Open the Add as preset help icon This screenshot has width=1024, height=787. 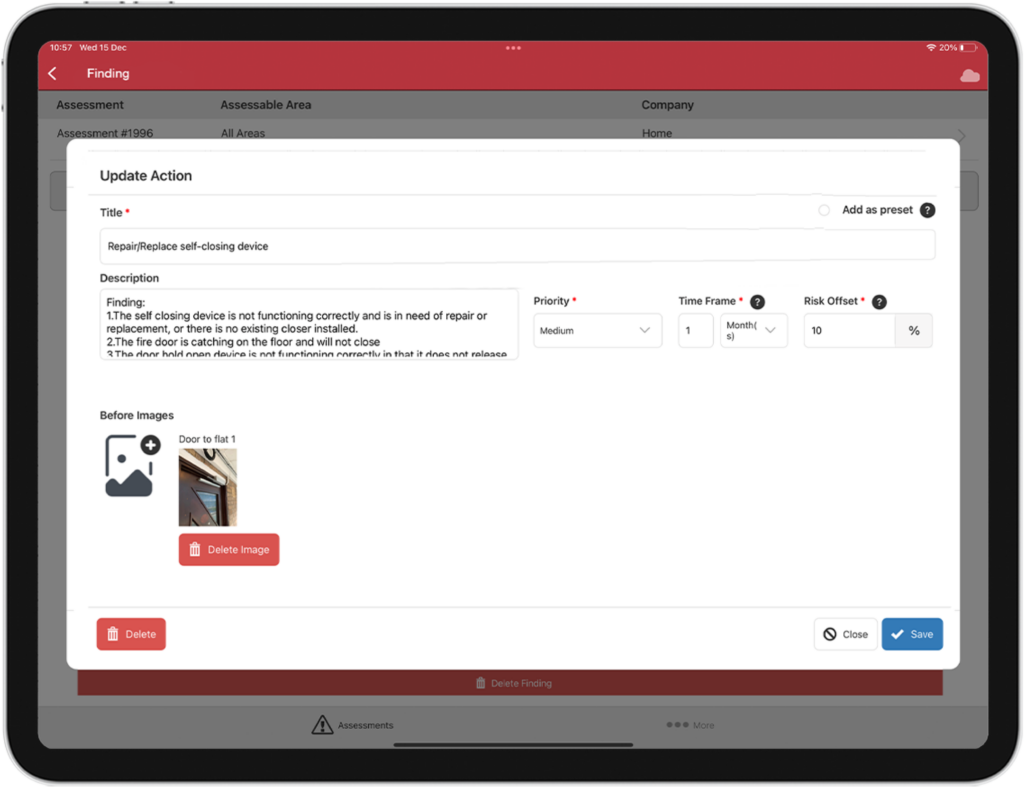pos(927,210)
